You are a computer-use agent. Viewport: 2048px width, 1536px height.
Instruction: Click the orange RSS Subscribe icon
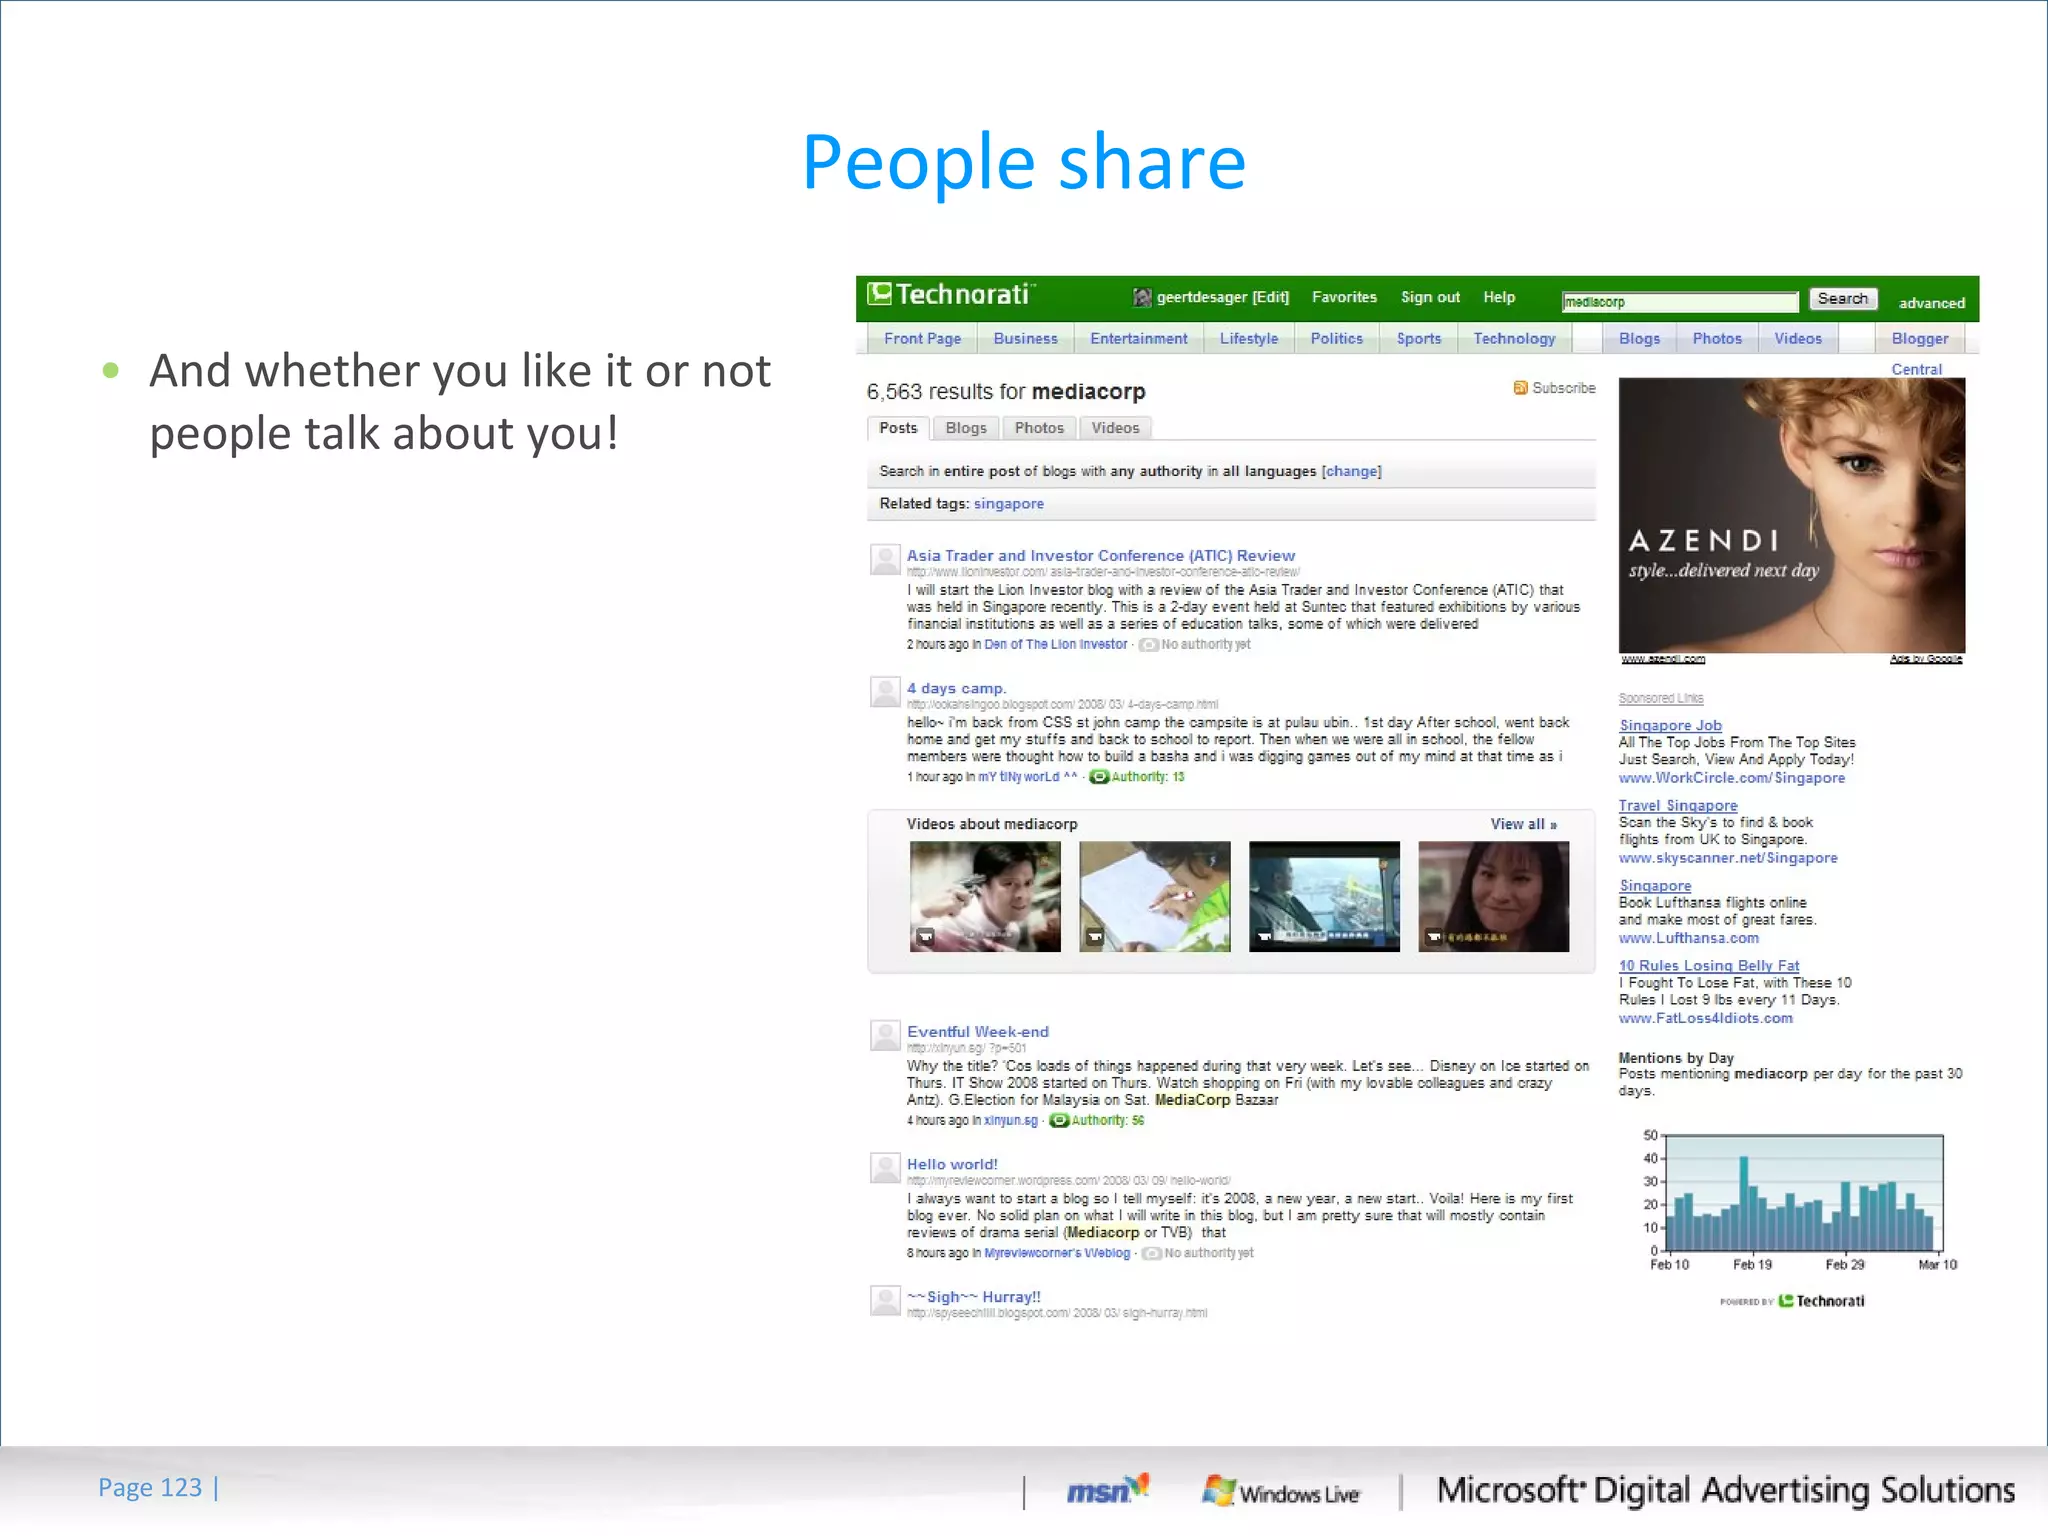[x=1520, y=388]
